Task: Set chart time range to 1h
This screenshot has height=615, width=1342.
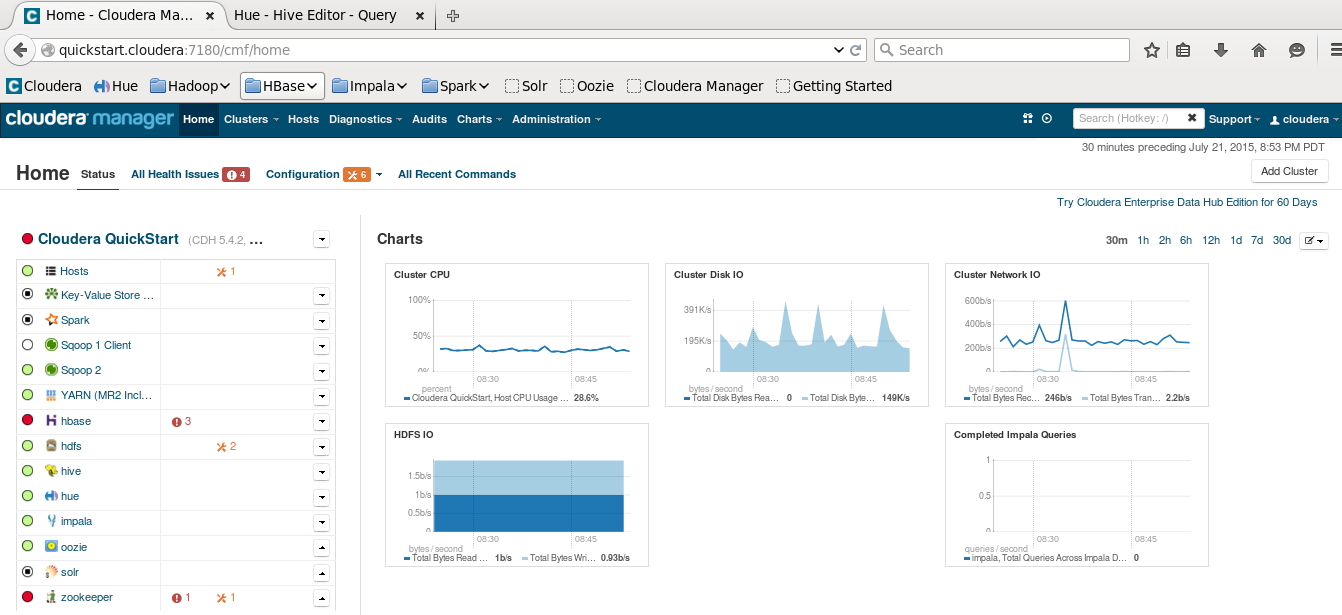Action: [1143, 240]
